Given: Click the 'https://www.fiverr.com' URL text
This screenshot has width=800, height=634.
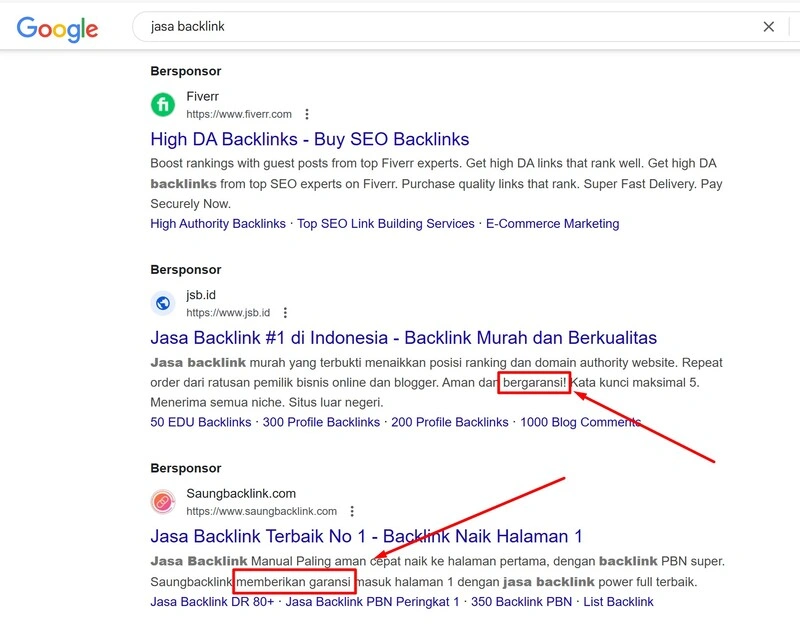Looking at the screenshot, I should coord(239,114).
